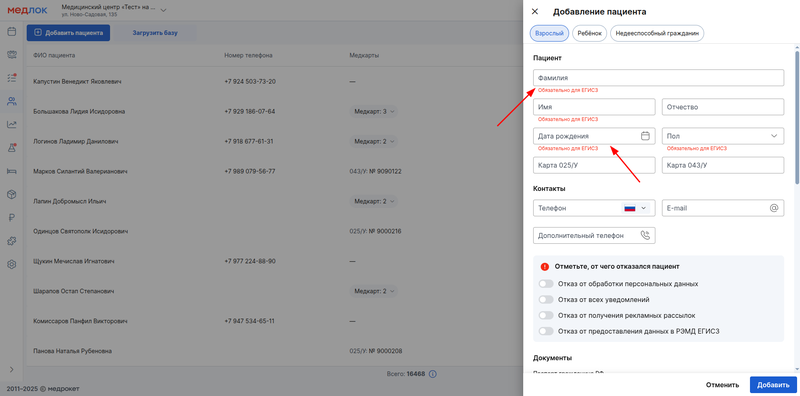Click phone number +7 929 186-07-64
Viewport: 800px width, 396px height.
click(x=250, y=111)
